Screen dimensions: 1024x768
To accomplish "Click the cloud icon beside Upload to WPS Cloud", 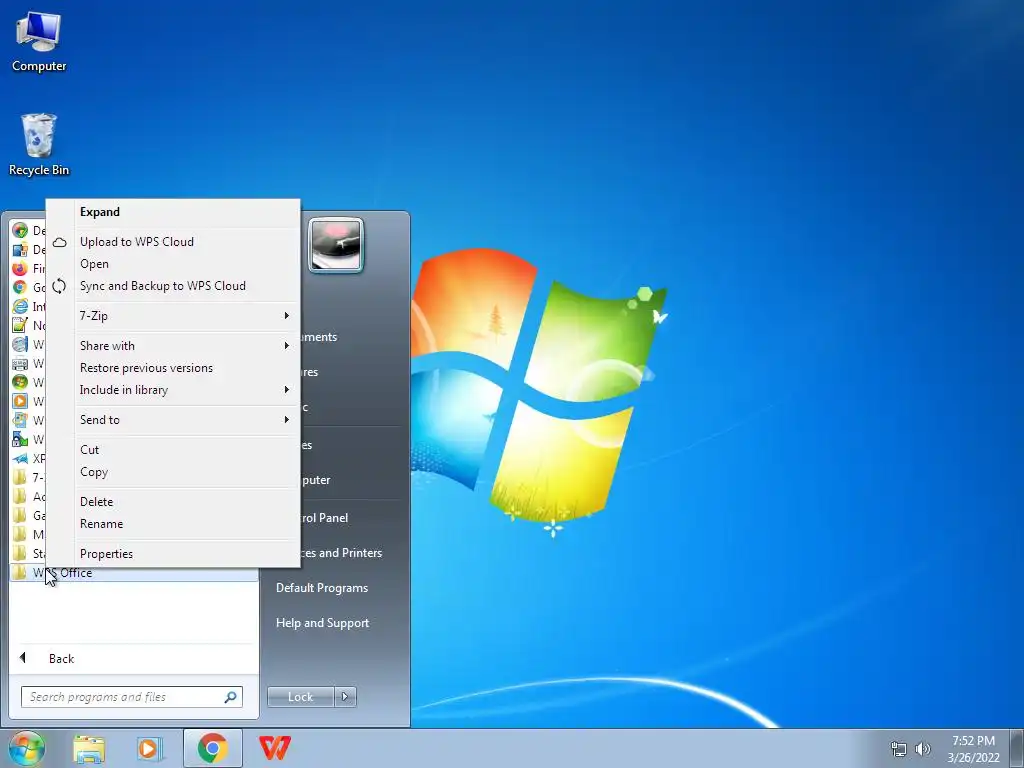I will tap(59, 242).
